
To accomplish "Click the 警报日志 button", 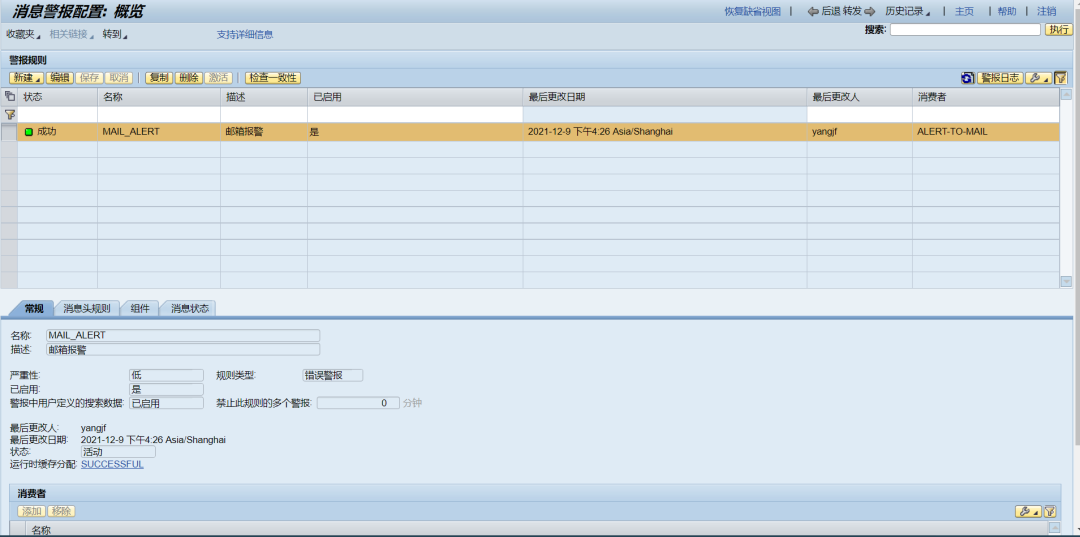I will 1000,78.
